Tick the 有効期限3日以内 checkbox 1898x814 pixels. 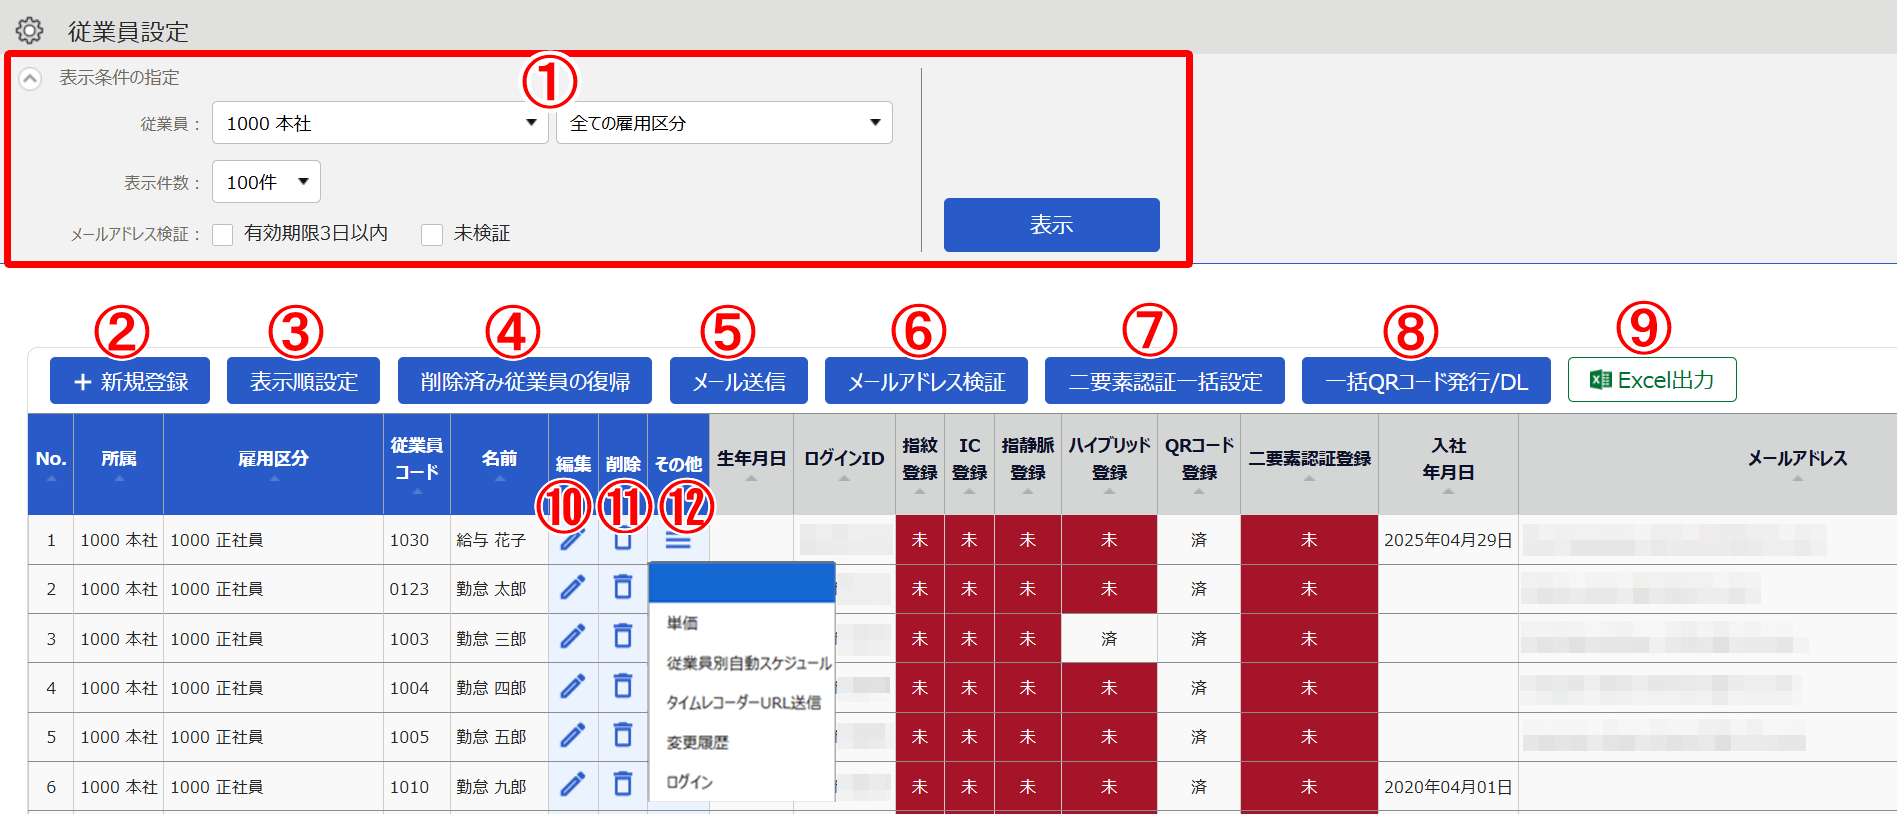click(x=223, y=234)
